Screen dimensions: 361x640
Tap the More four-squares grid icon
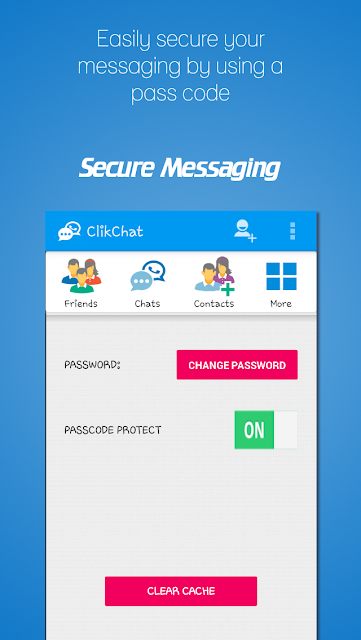(x=281, y=276)
